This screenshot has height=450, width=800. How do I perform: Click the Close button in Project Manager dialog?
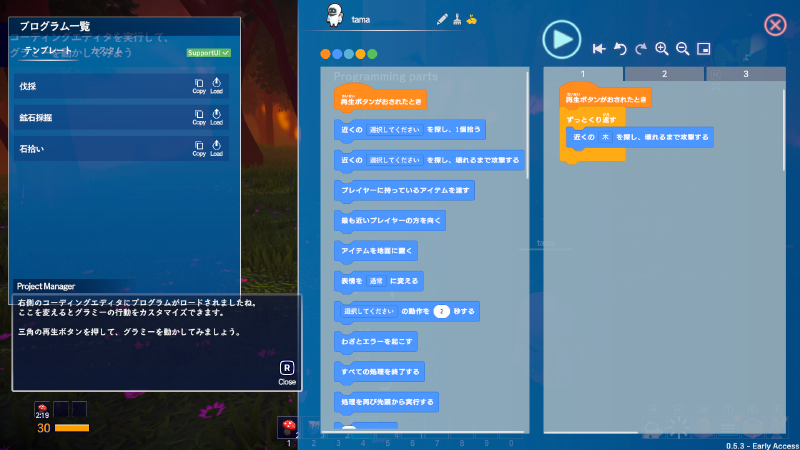click(287, 372)
